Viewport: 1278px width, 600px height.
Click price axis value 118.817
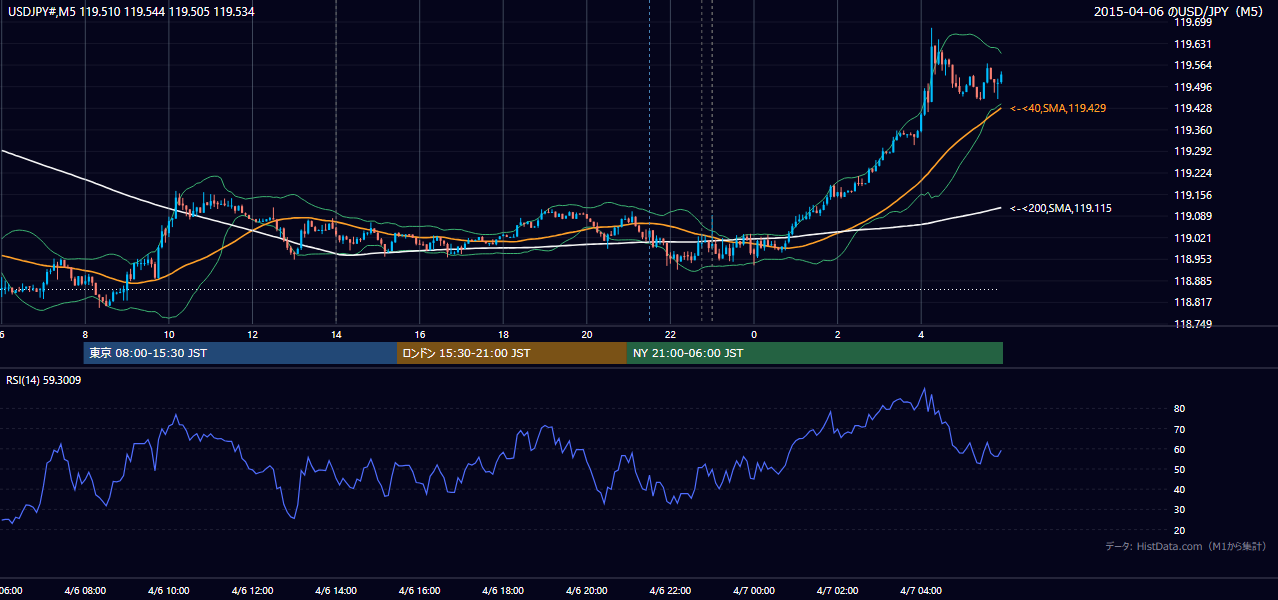(1192, 303)
